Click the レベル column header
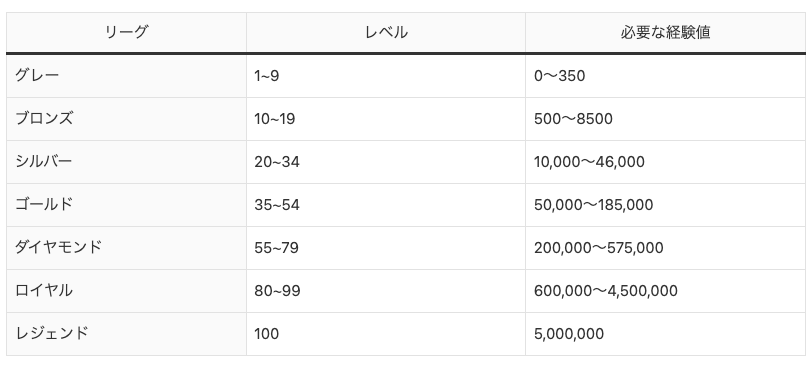 [386, 32]
